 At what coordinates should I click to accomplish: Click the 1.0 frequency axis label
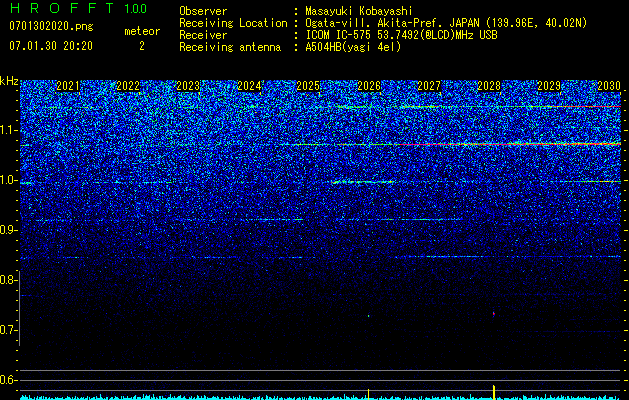(x=7, y=180)
